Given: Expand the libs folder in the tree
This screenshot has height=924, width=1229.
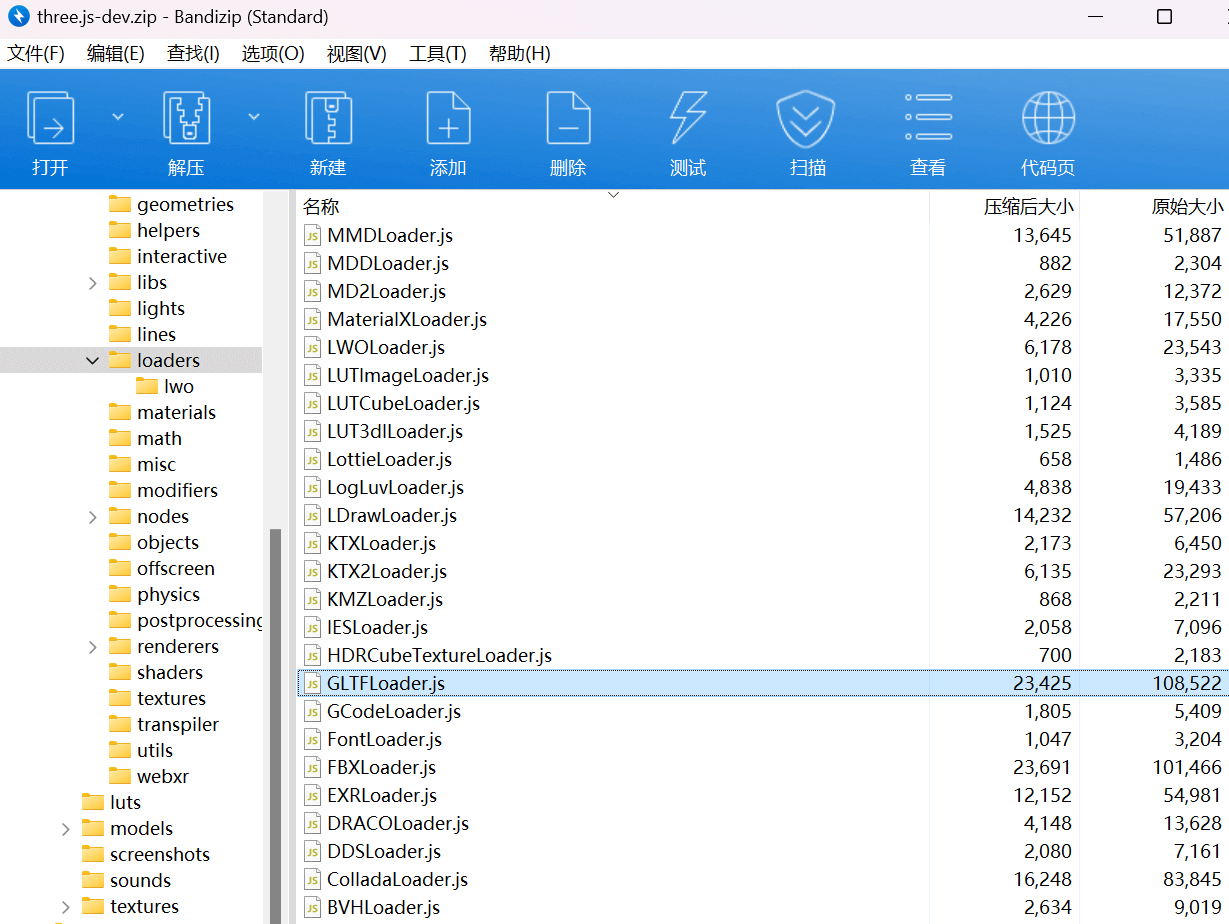Looking at the screenshot, I should pyautogui.click(x=93, y=283).
